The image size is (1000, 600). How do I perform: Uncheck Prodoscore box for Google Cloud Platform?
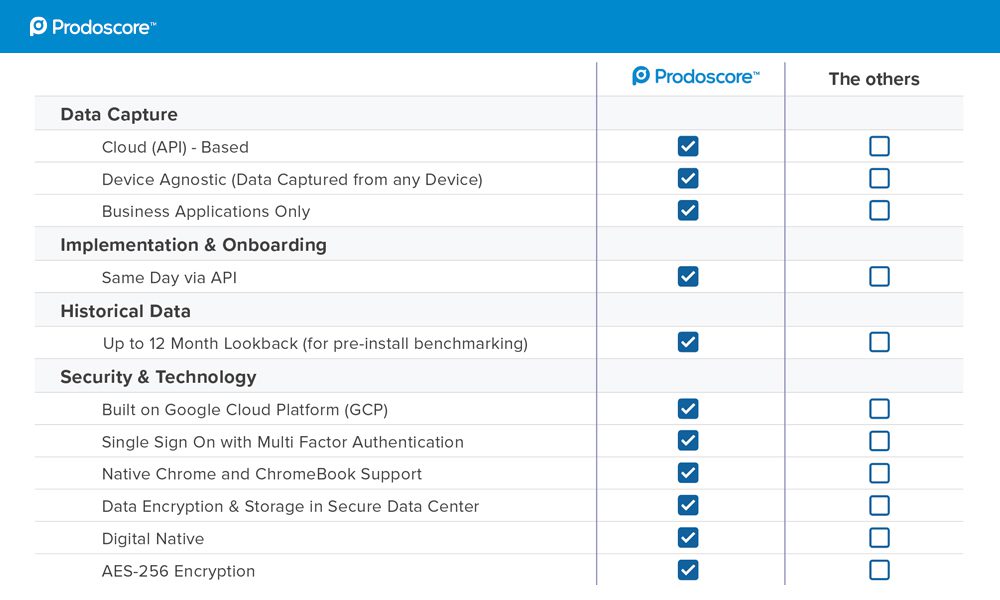(x=688, y=409)
